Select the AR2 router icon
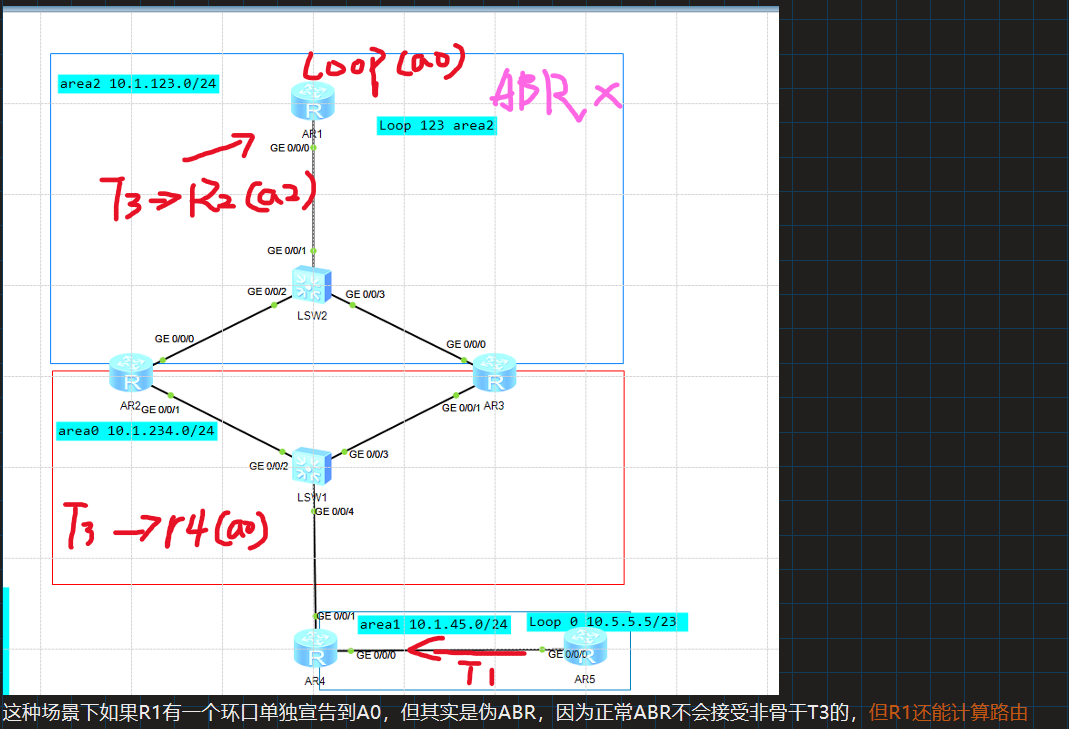 pos(131,372)
